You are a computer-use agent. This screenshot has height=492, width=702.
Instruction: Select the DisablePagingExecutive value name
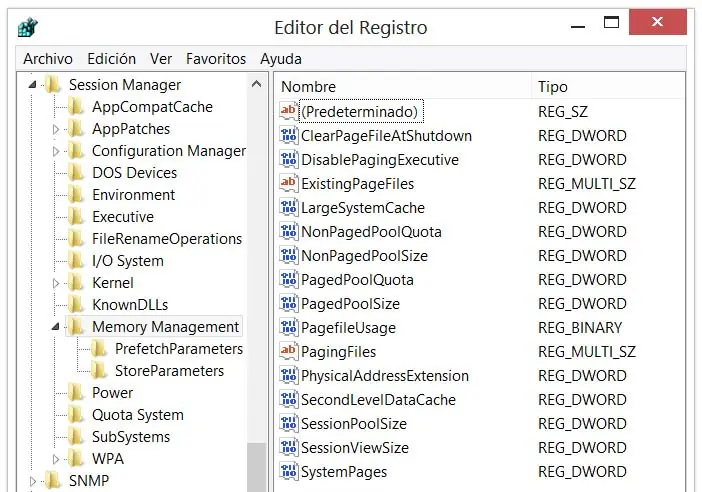tap(380, 159)
